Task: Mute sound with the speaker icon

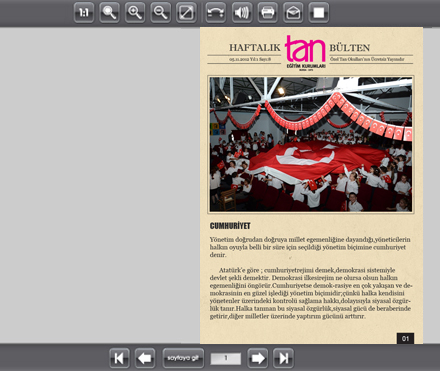Action: click(242, 13)
